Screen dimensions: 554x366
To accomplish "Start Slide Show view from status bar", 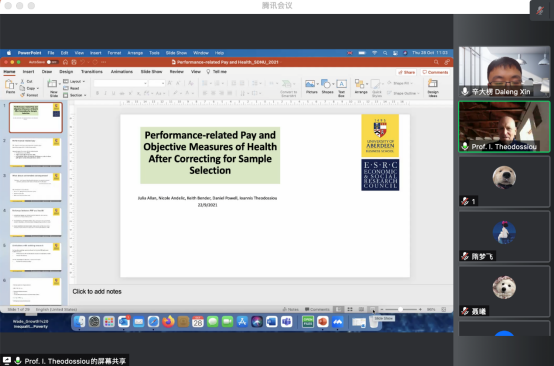I will [373, 309].
